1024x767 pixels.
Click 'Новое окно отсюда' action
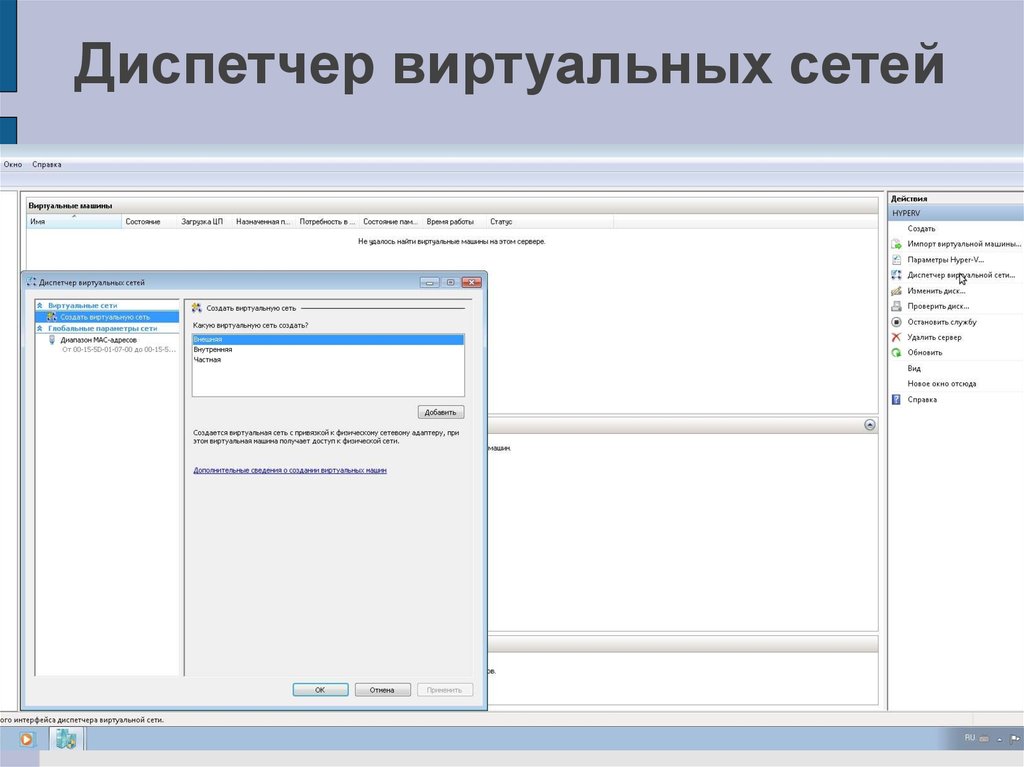point(942,384)
